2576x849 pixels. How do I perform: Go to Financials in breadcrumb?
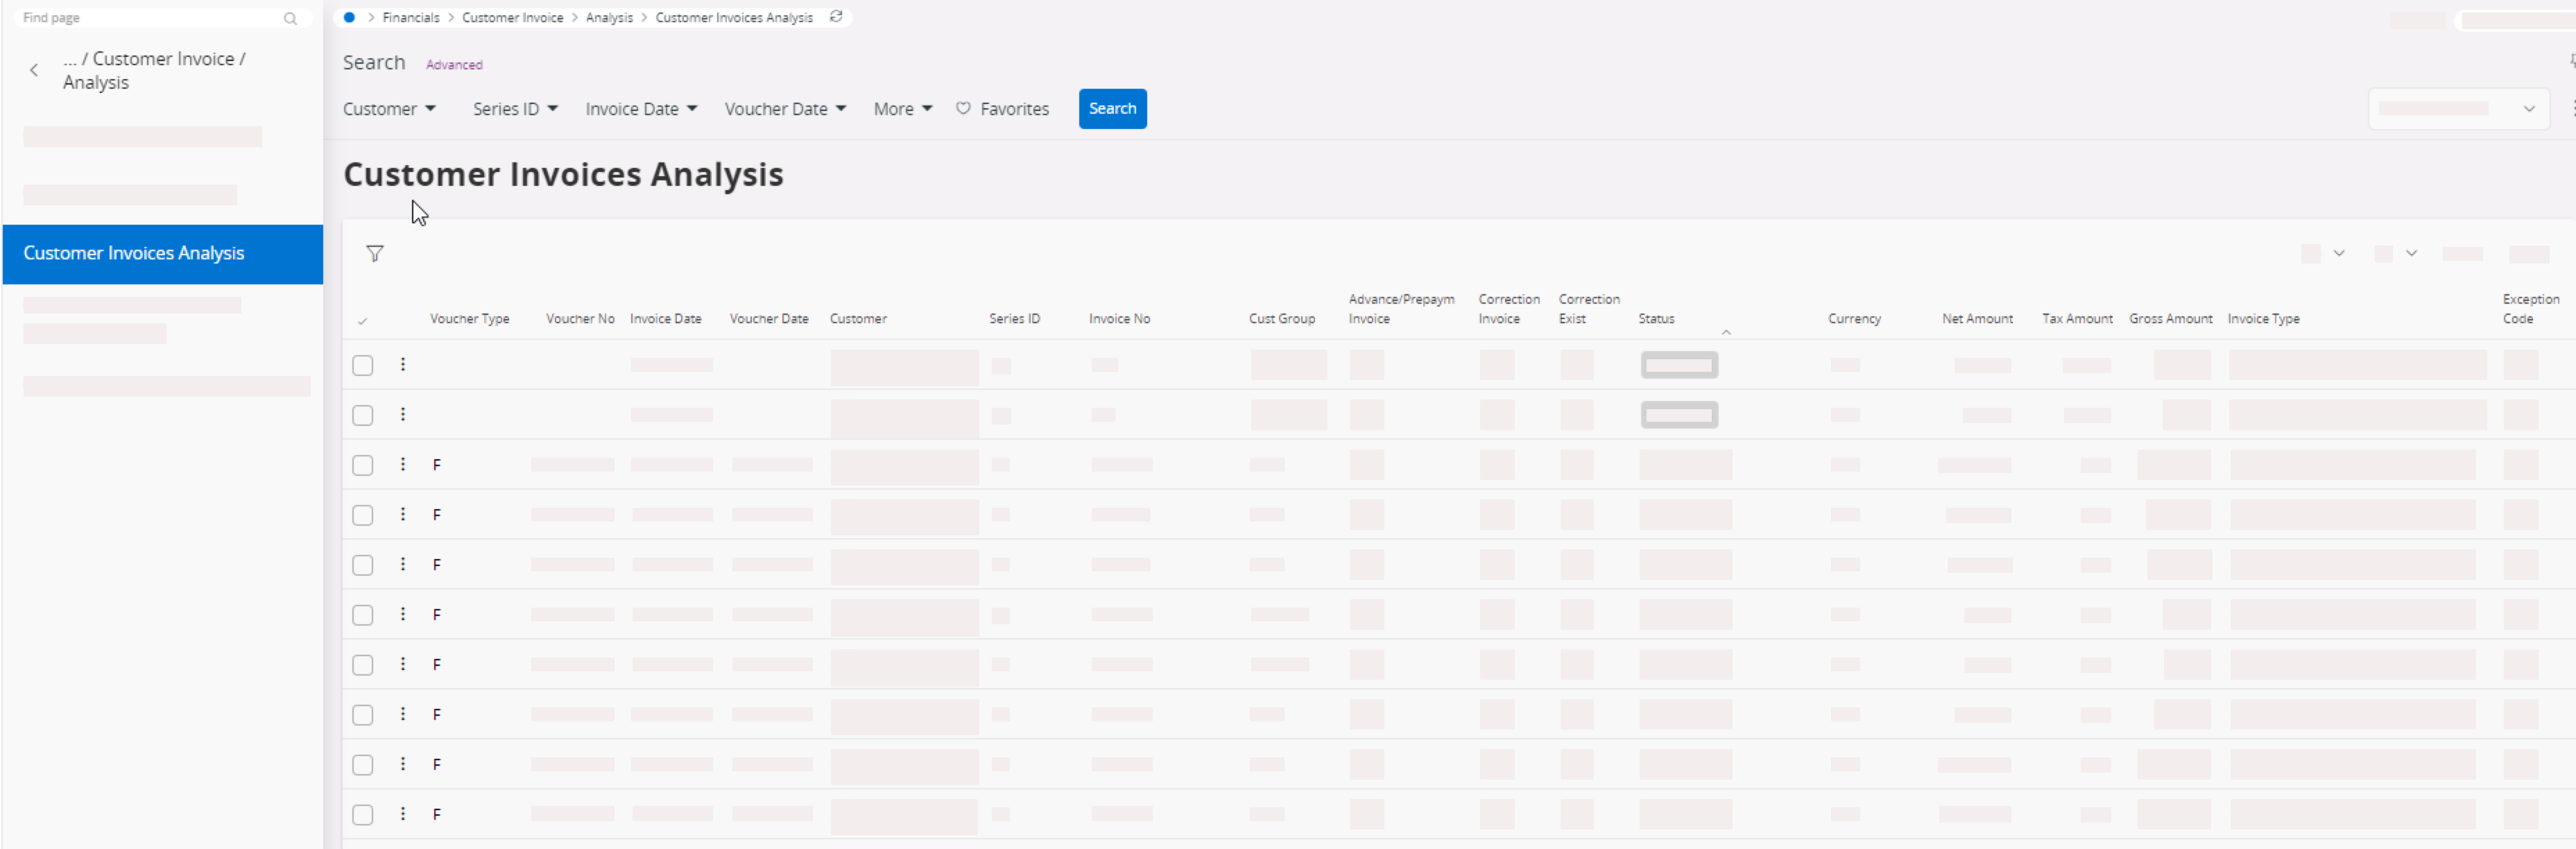[x=410, y=17]
